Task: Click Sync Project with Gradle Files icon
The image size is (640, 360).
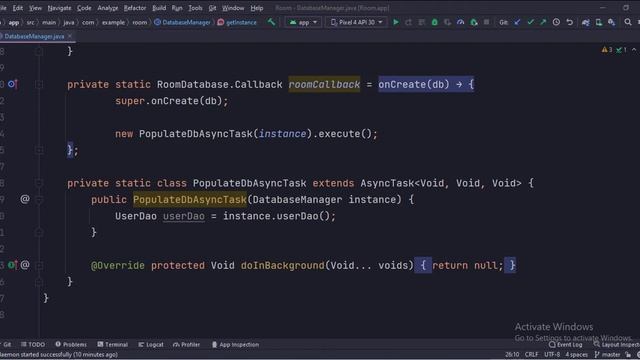Action: [x=586, y=22]
